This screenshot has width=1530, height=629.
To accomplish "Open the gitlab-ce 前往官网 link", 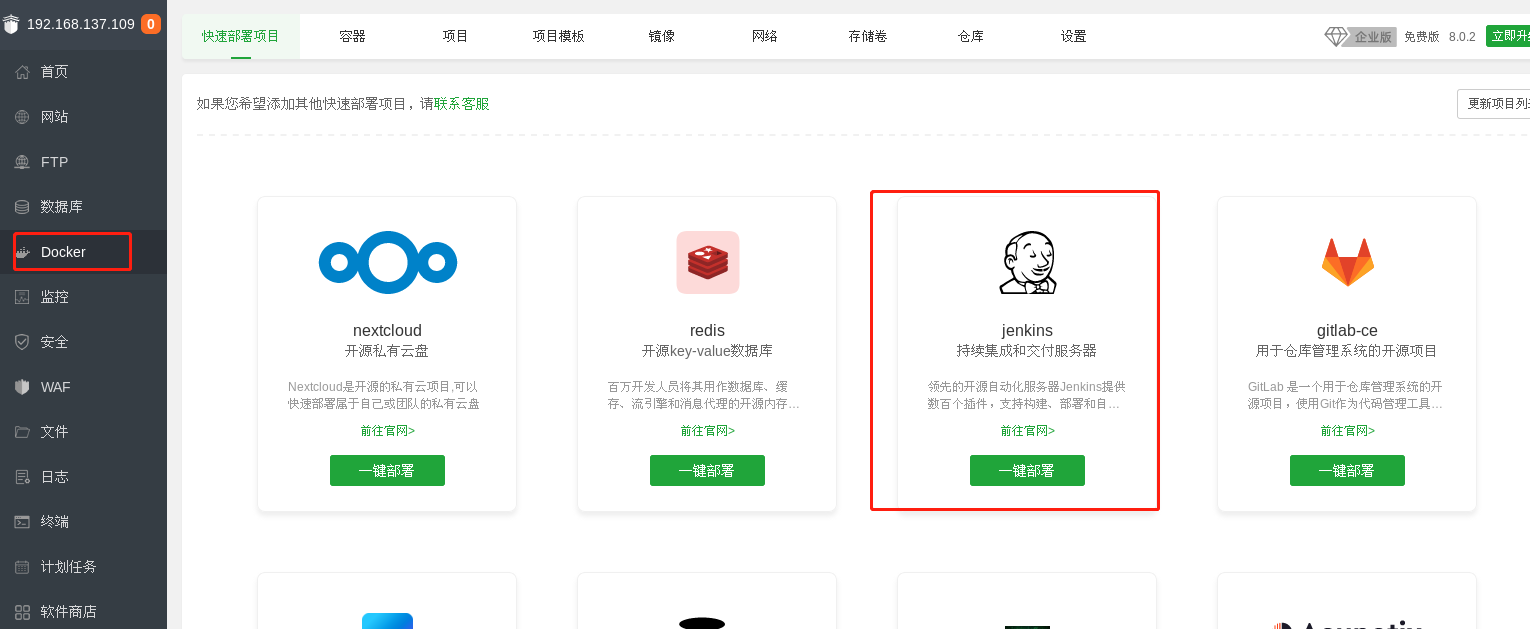I will click(1348, 431).
